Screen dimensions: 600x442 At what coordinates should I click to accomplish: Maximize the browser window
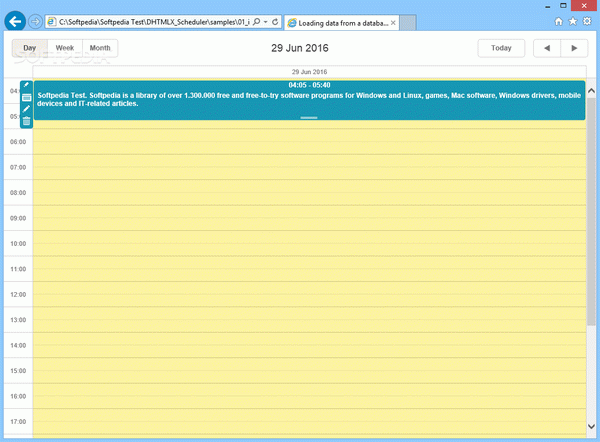click(563, 5)
